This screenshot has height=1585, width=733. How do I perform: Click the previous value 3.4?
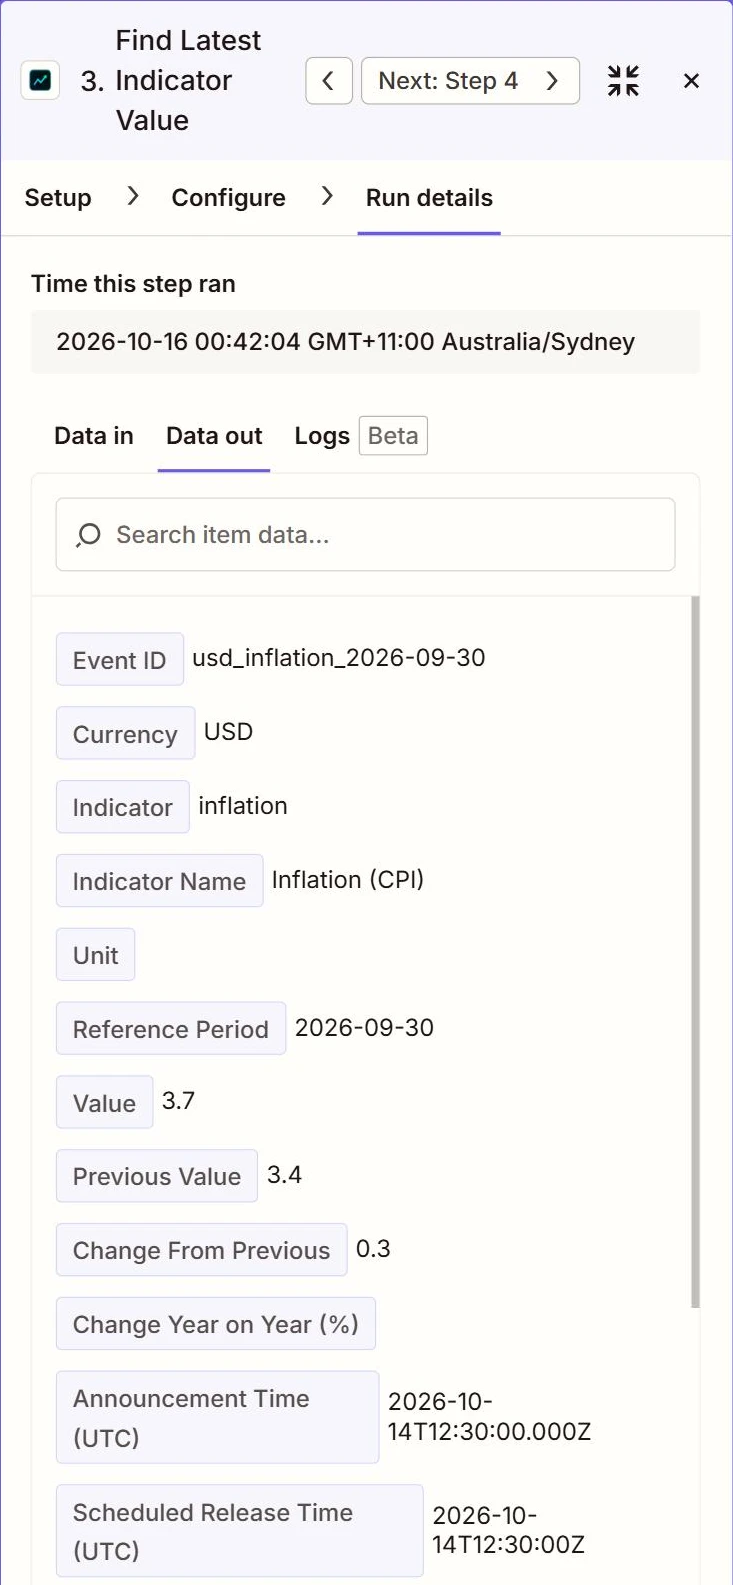point(285,1175)
